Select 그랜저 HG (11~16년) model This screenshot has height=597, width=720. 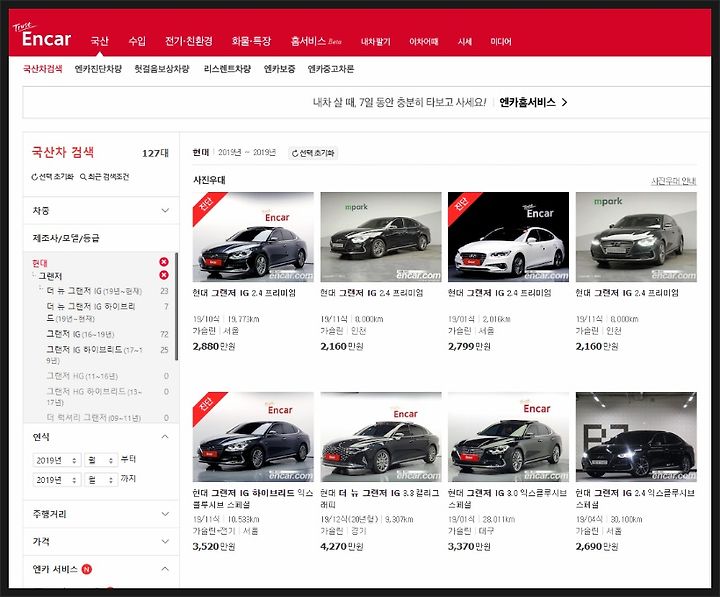pos(82,376)
